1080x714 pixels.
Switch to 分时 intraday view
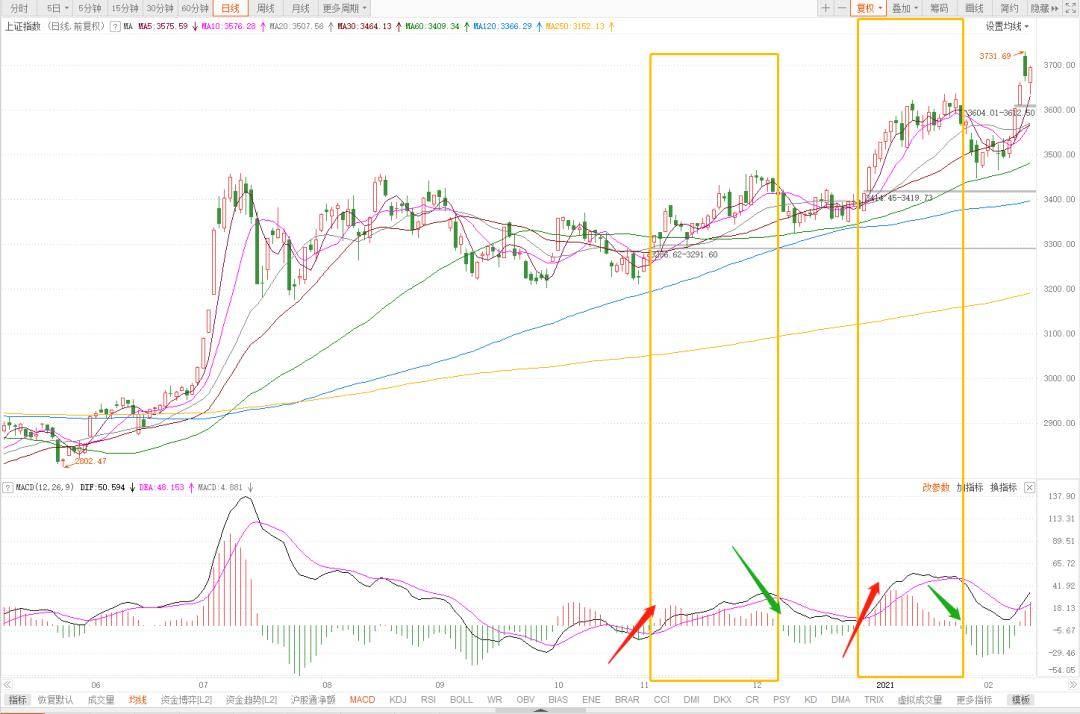19,8
